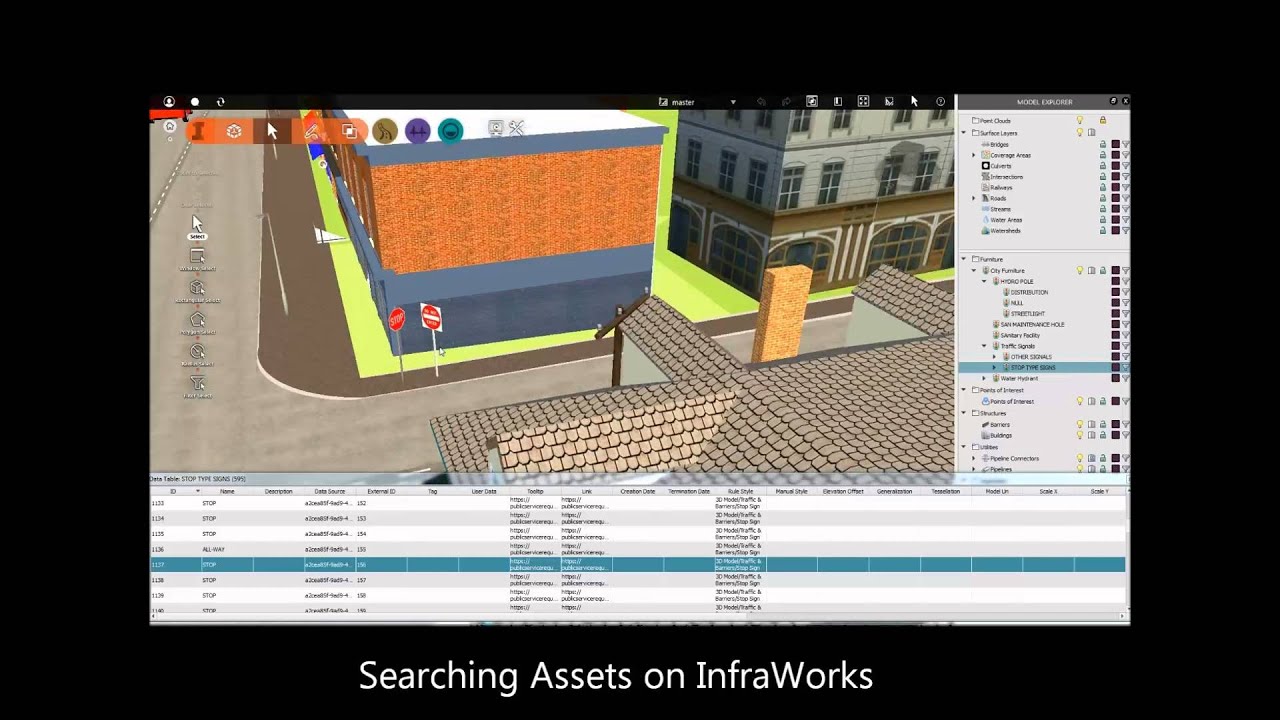Choose the Window Select tool
This screenshot has width=1280, height=720.
197,259
